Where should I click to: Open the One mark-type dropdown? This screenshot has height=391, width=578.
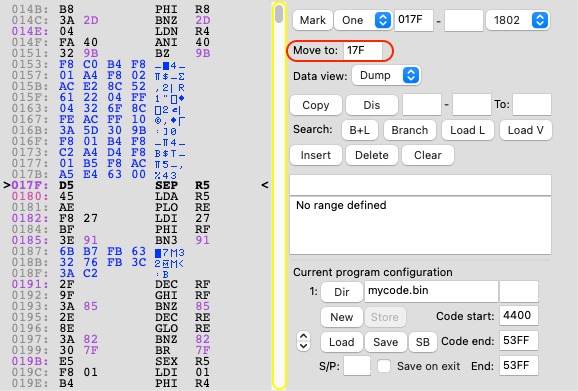363,20
